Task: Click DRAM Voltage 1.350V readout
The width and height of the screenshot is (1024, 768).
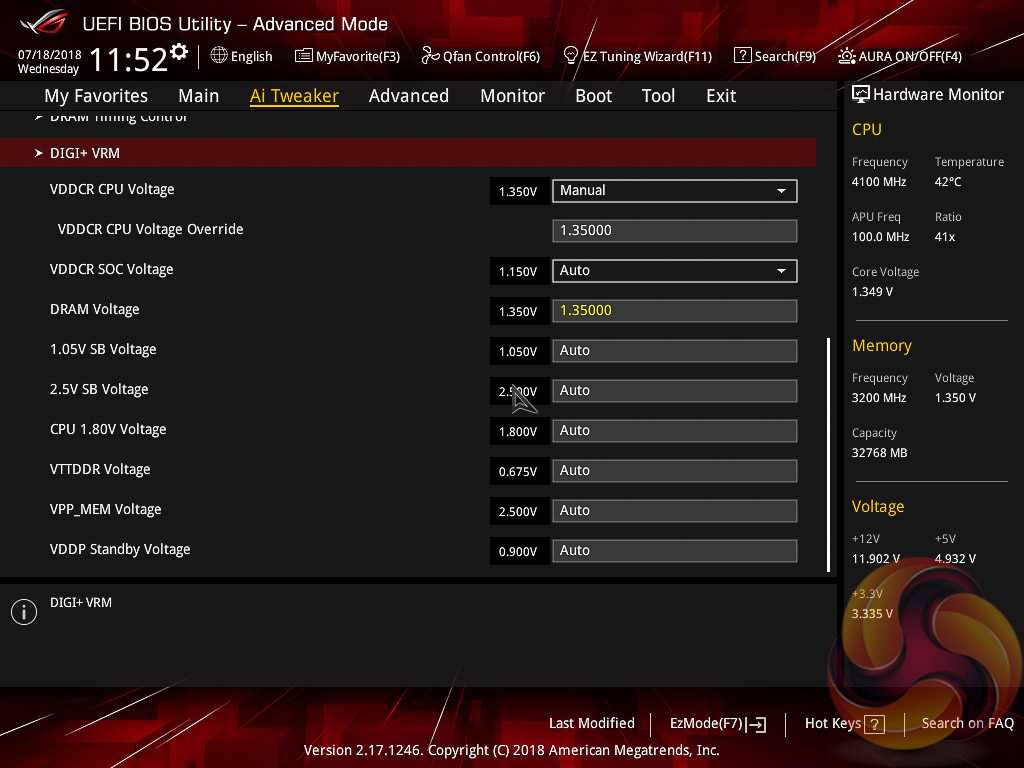Action: (x=519, y=312)
